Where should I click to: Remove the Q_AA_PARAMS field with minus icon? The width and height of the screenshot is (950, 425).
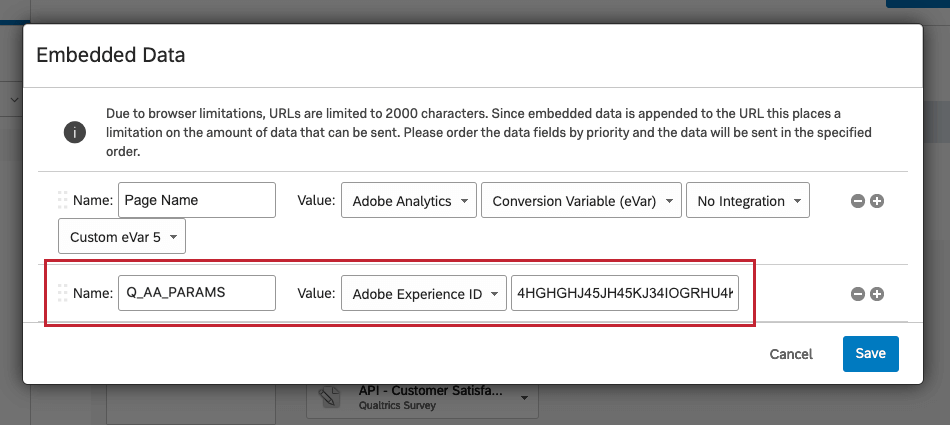857,294
